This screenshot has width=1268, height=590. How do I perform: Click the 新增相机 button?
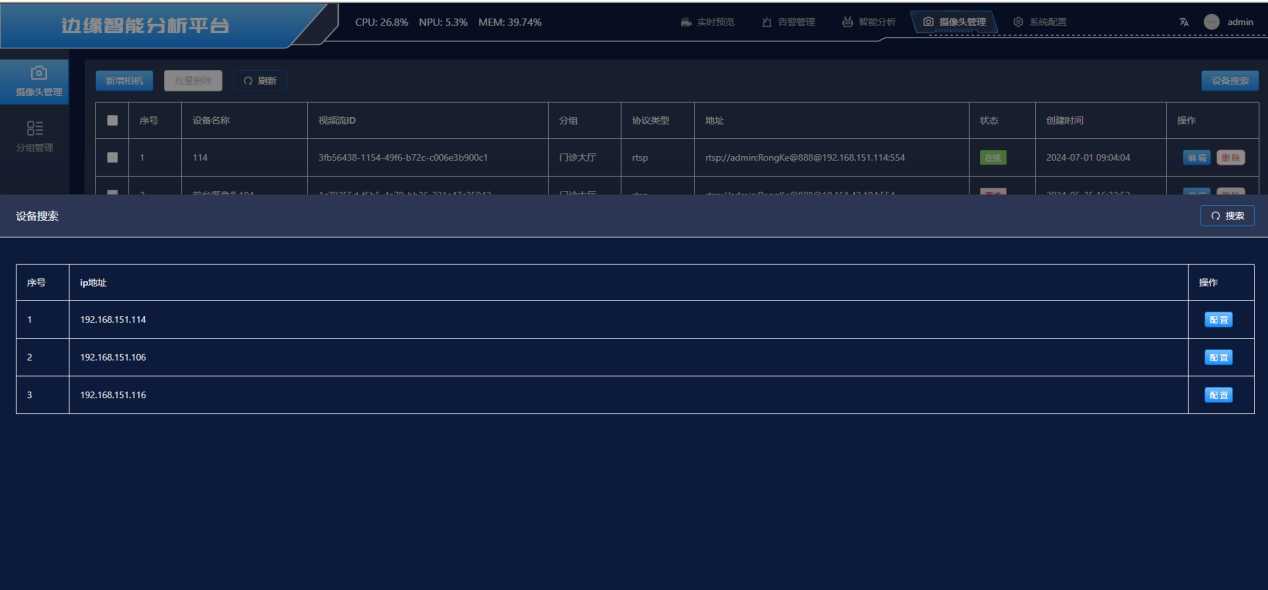tap(125, 81)
